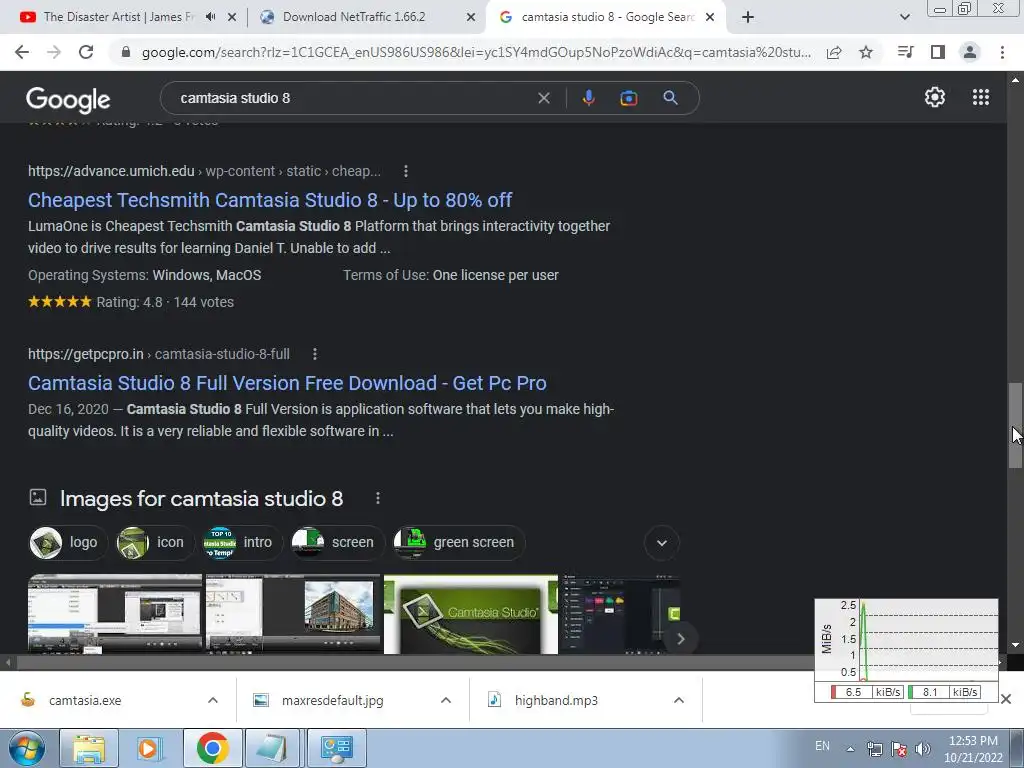This screenshot has height=768, width=1024.
Task: Open downloaded maxresdefault.jpg
Action: click(x=332, y=700)
